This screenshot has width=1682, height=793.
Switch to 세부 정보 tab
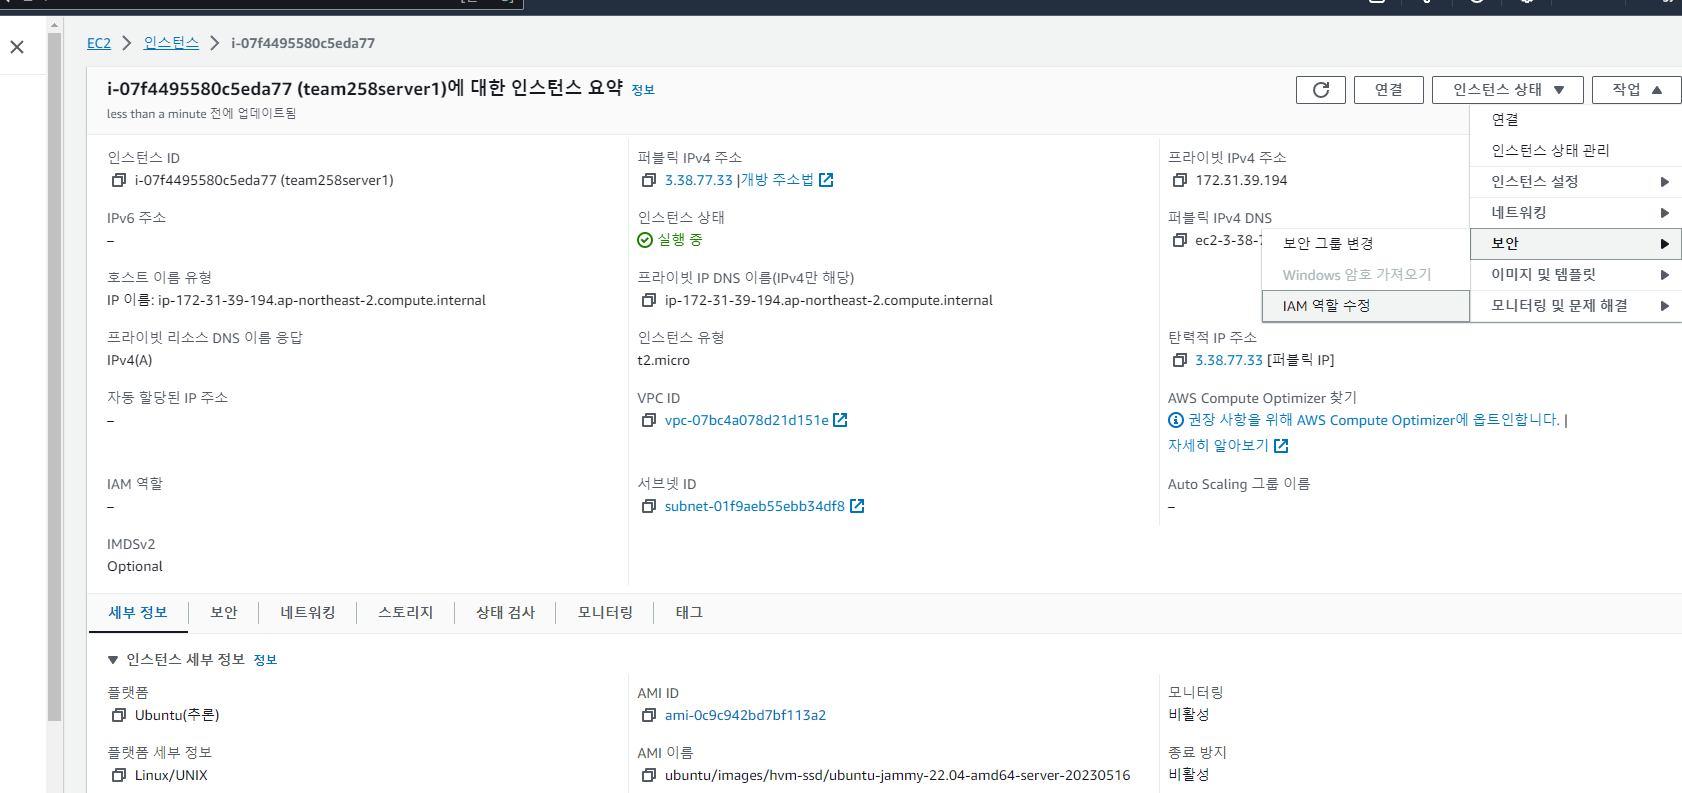click(138, 613)
